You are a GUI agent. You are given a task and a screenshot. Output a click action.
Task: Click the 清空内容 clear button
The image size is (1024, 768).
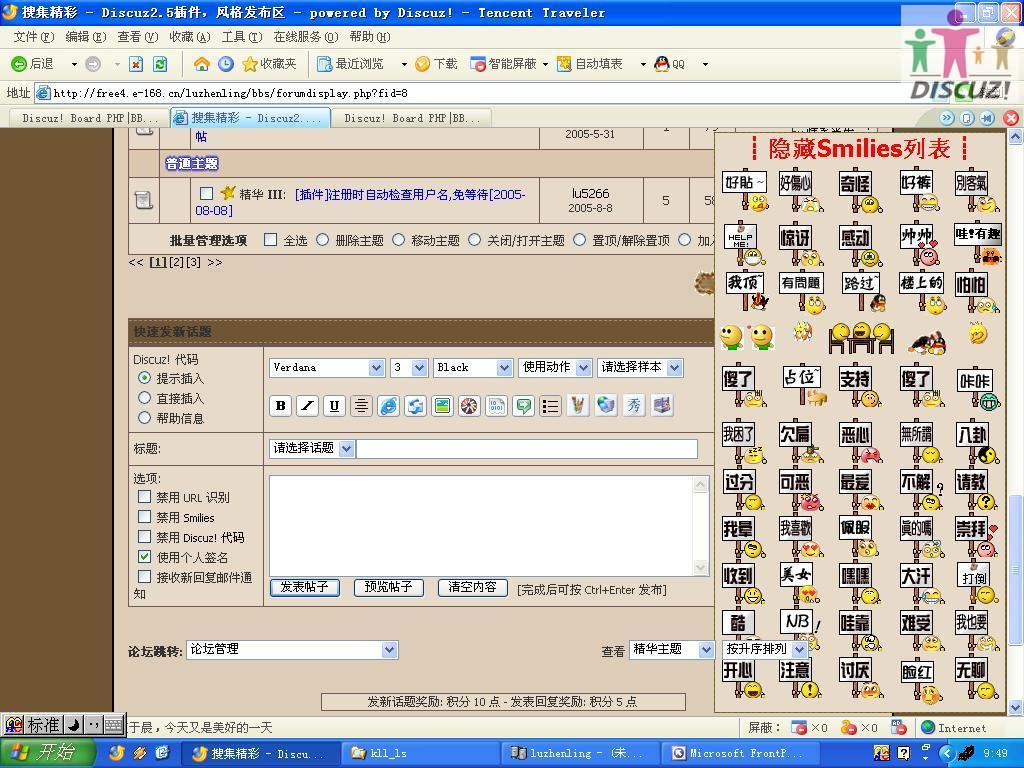coord(472,588)
